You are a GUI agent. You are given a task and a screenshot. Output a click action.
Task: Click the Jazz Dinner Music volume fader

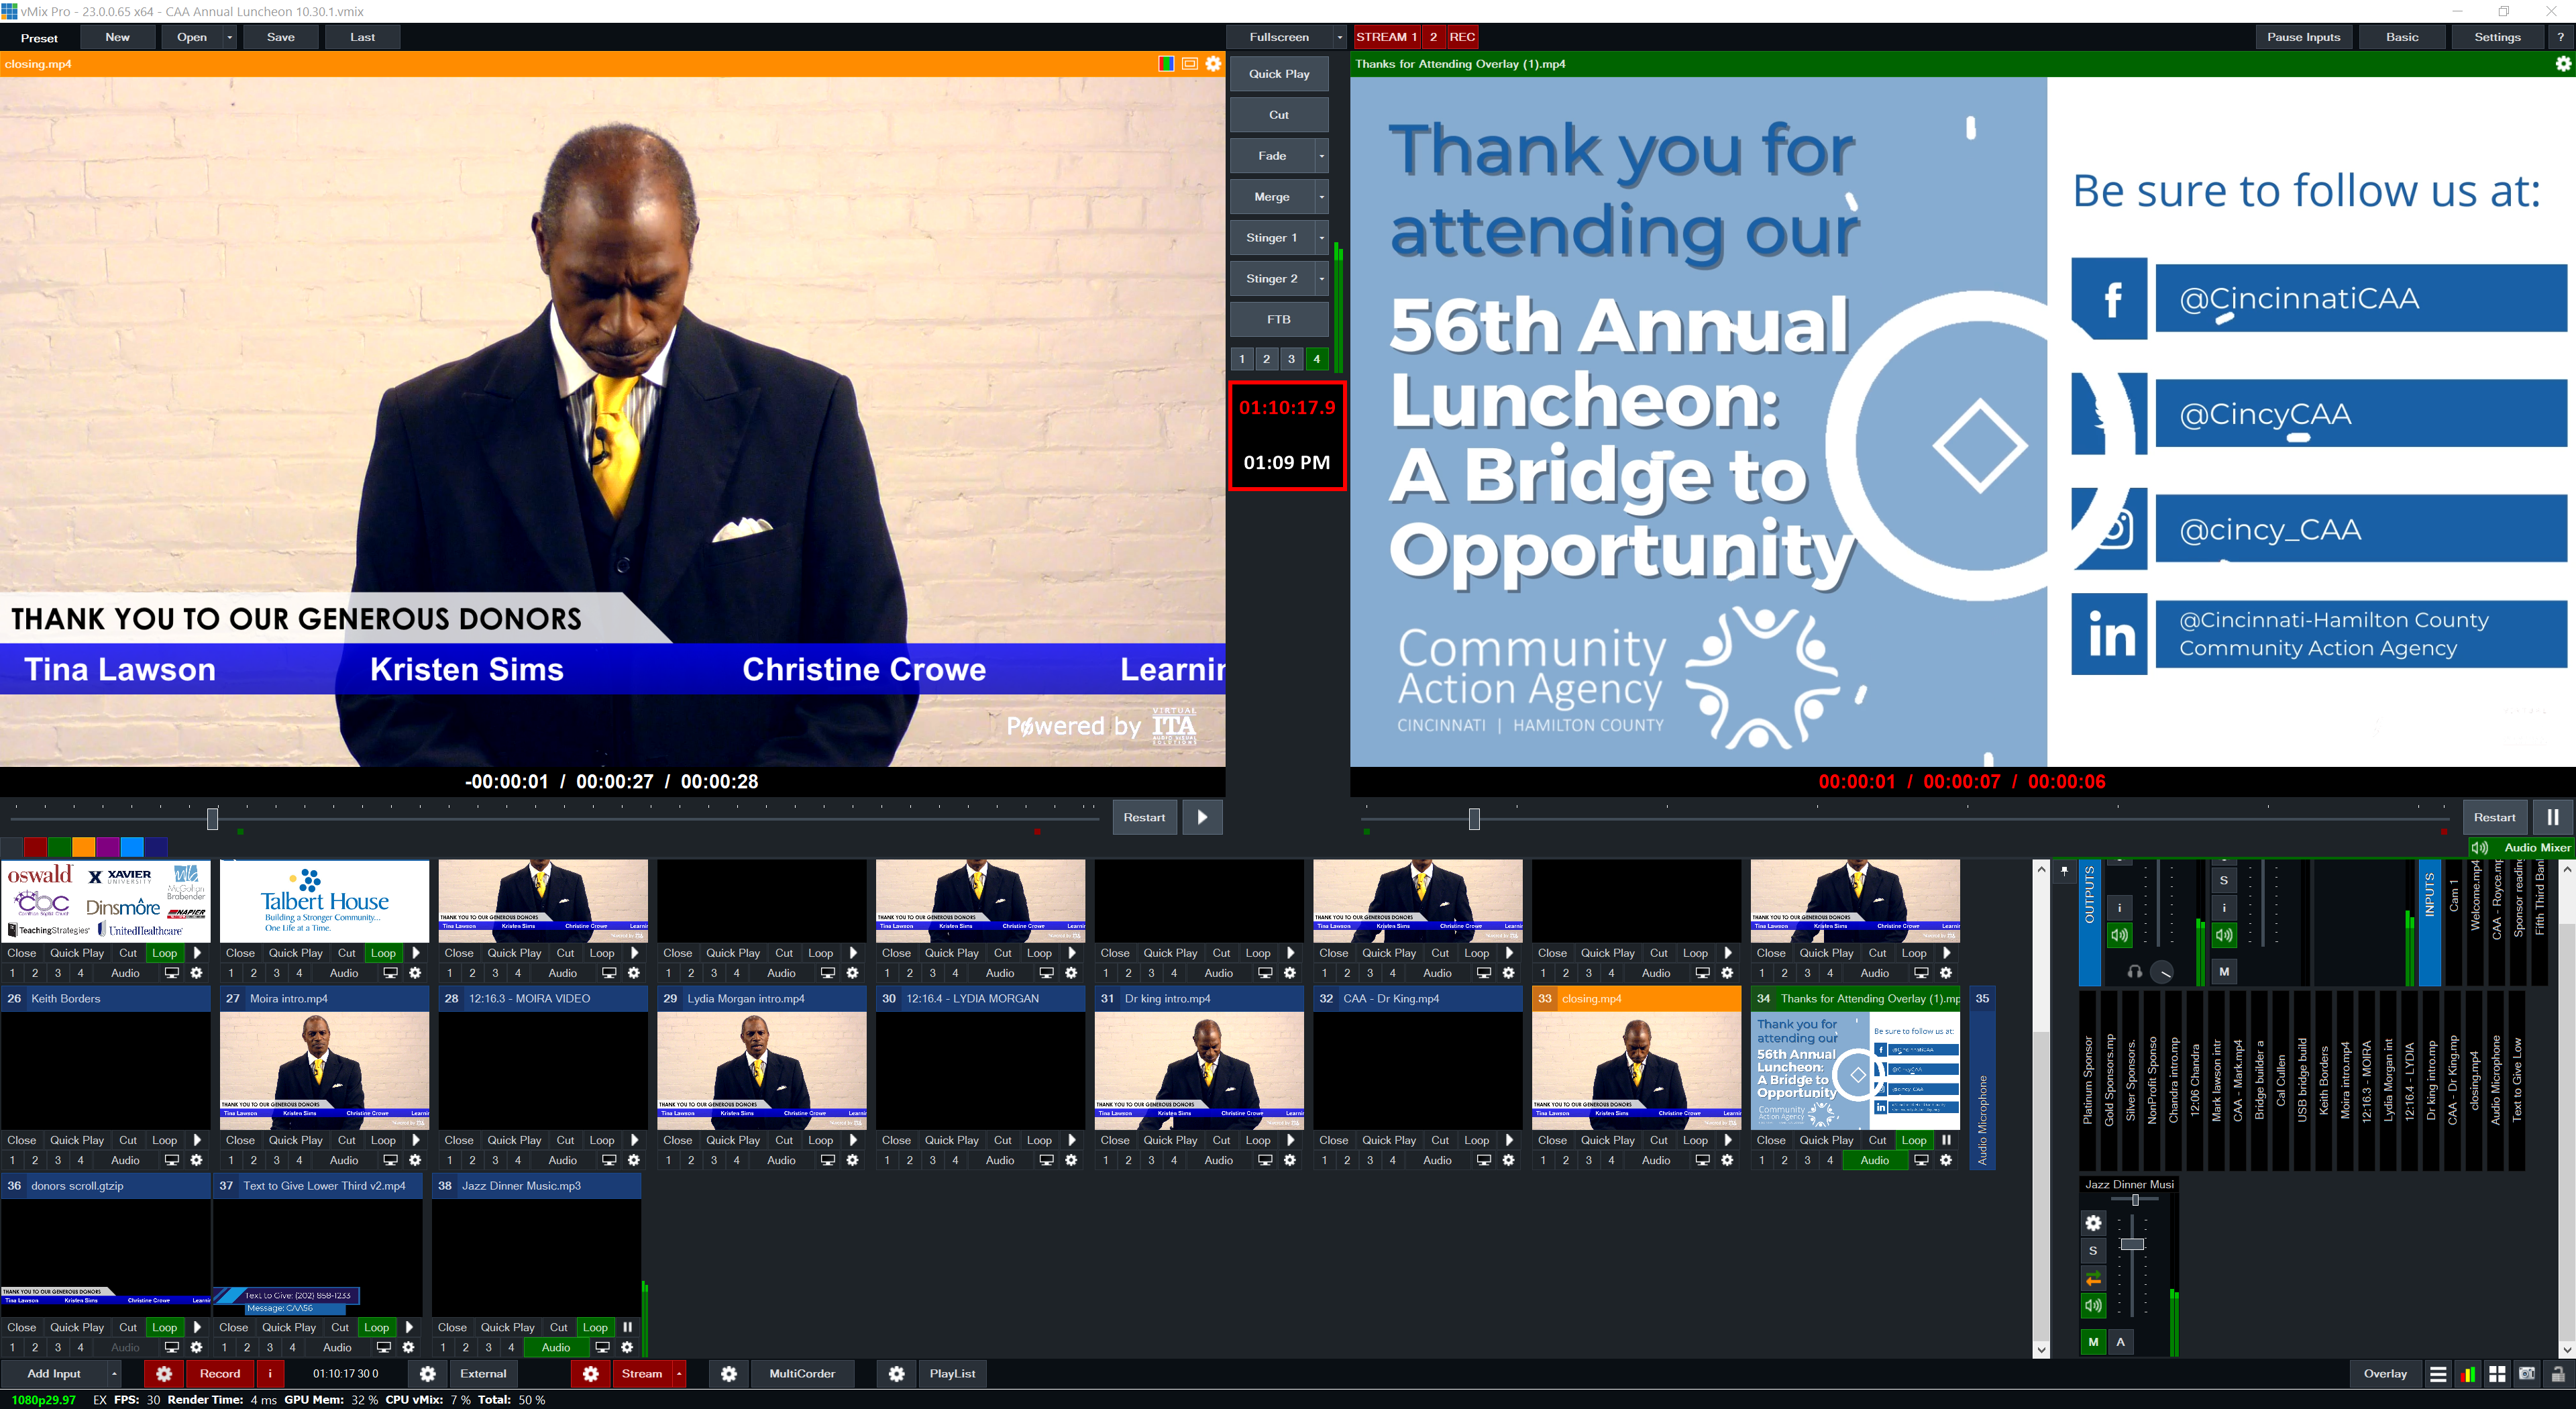[2132, 1244]
